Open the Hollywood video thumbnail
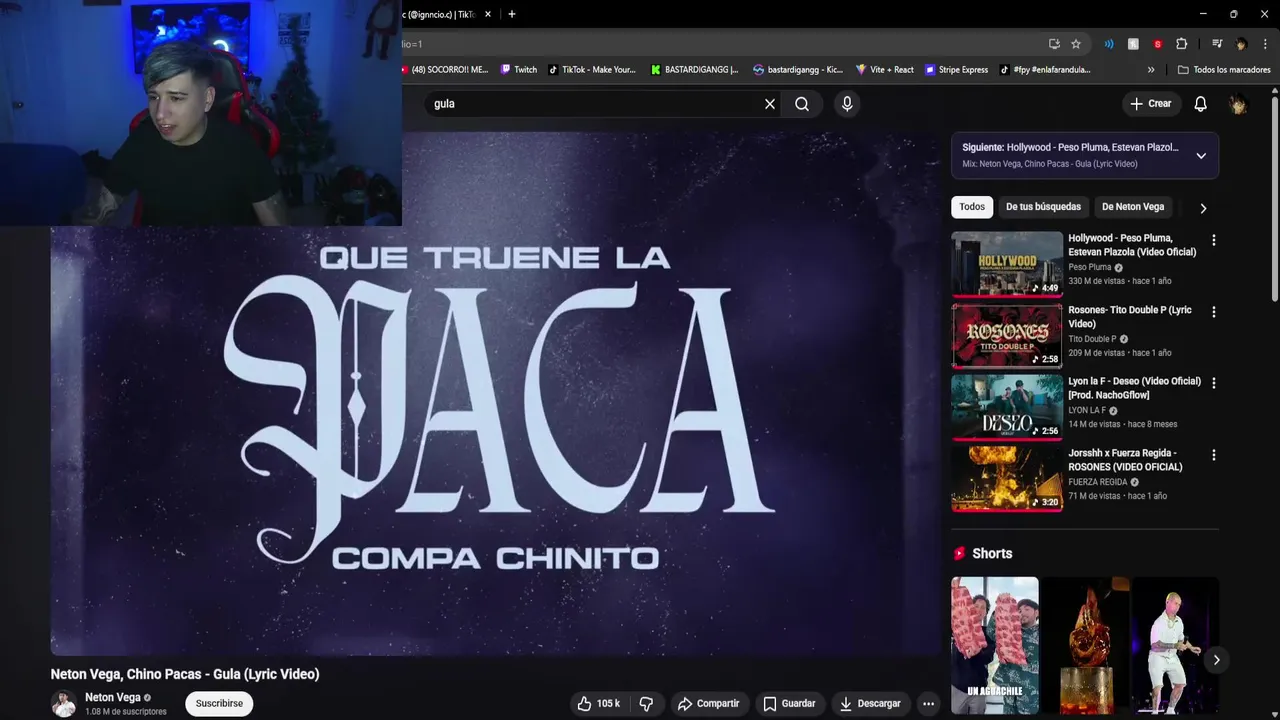This screenshot has width=1280, height=720. click(x=1007, y=264)
